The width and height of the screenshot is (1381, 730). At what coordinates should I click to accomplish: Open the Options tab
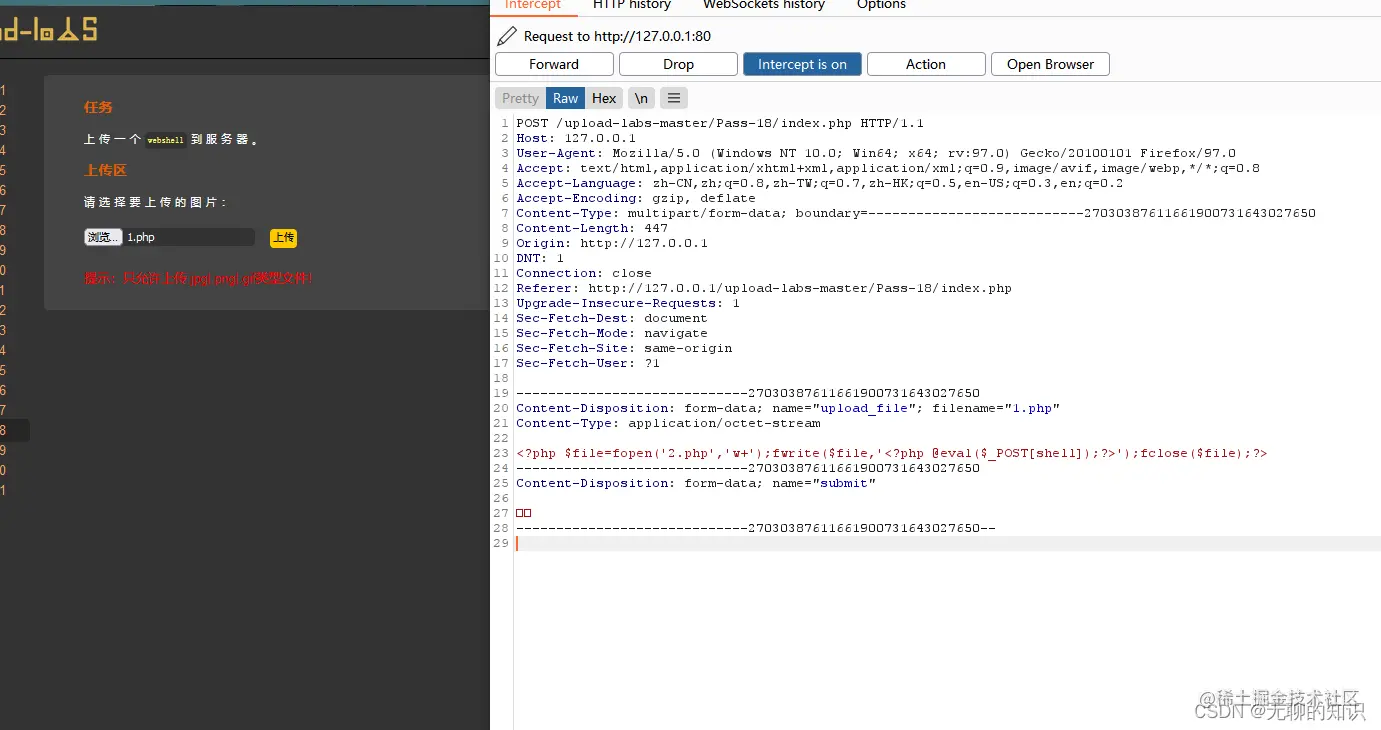(881, 5)
